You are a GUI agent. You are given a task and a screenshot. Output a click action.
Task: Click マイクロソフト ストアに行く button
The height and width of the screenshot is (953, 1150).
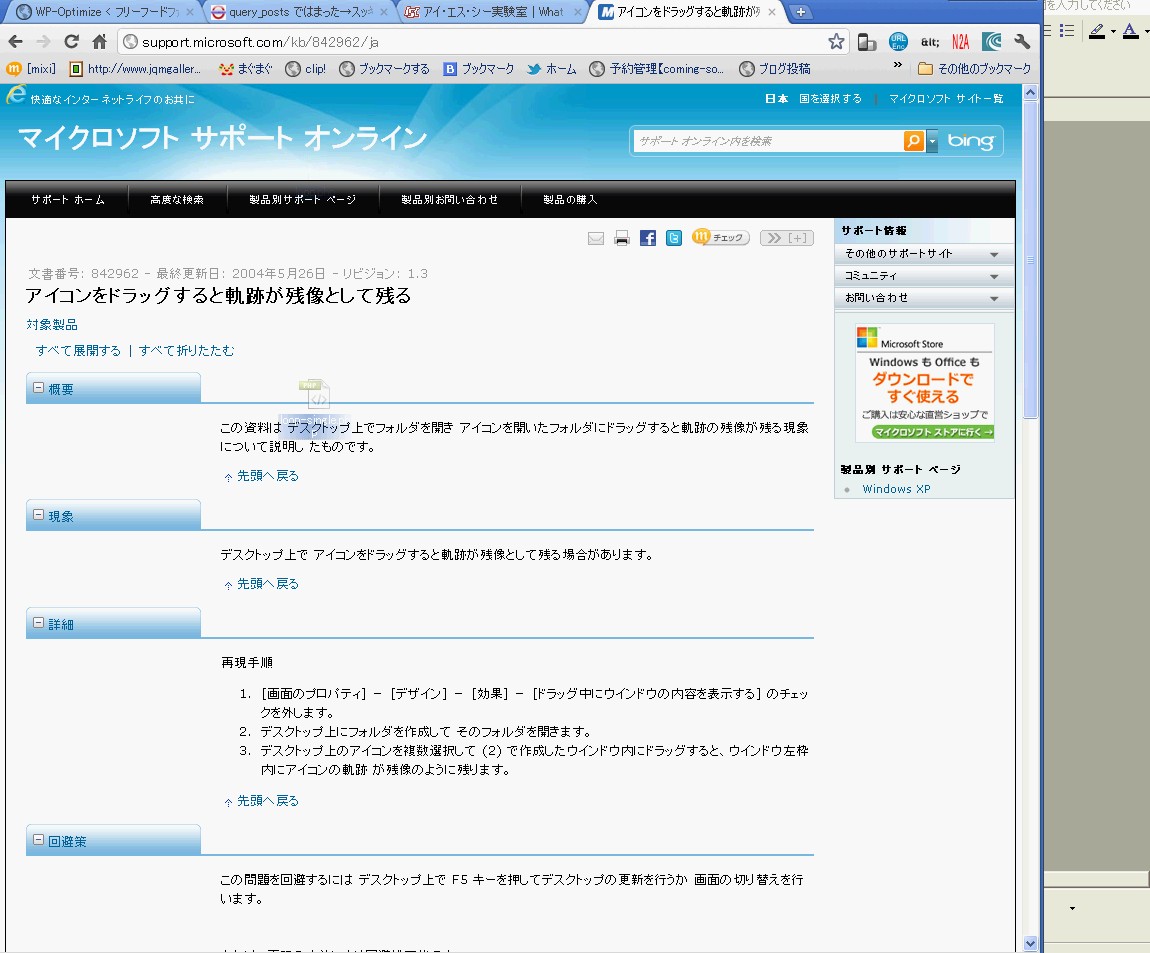pyautogui.click(x=932, y=432)
